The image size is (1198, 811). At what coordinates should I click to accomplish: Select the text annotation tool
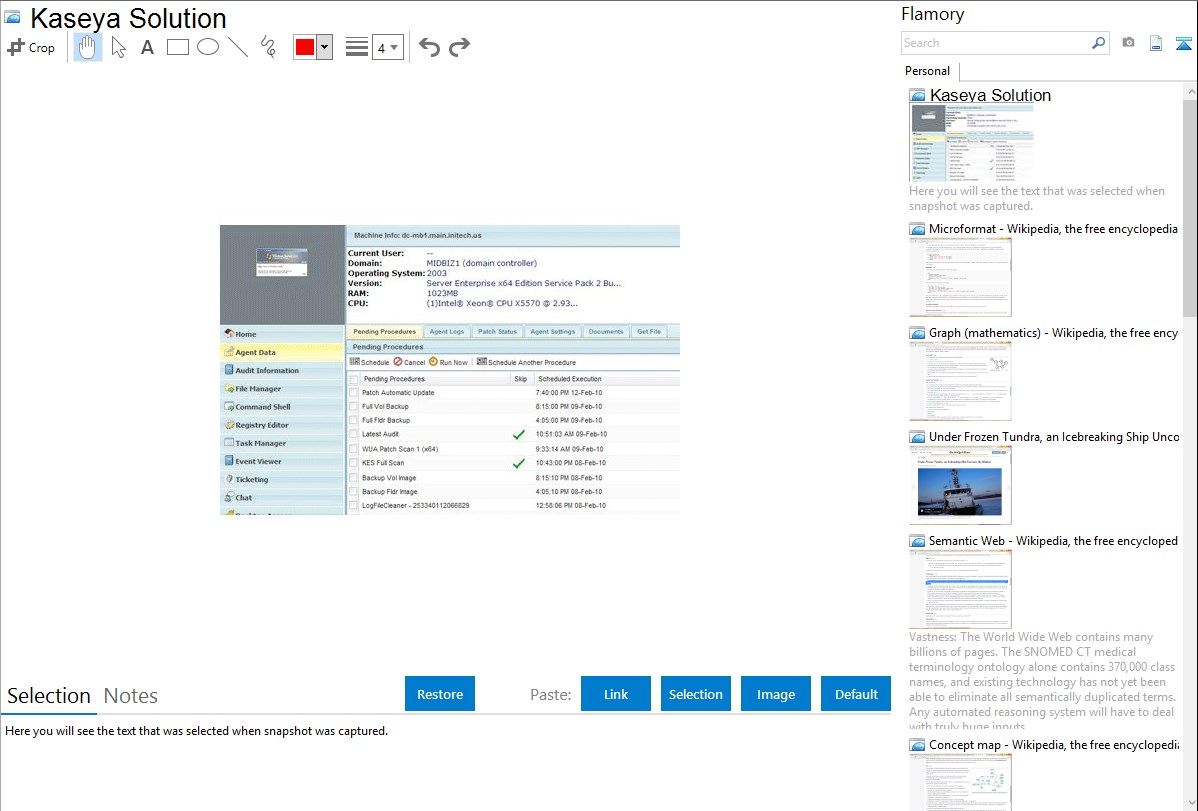pos(147,47)
